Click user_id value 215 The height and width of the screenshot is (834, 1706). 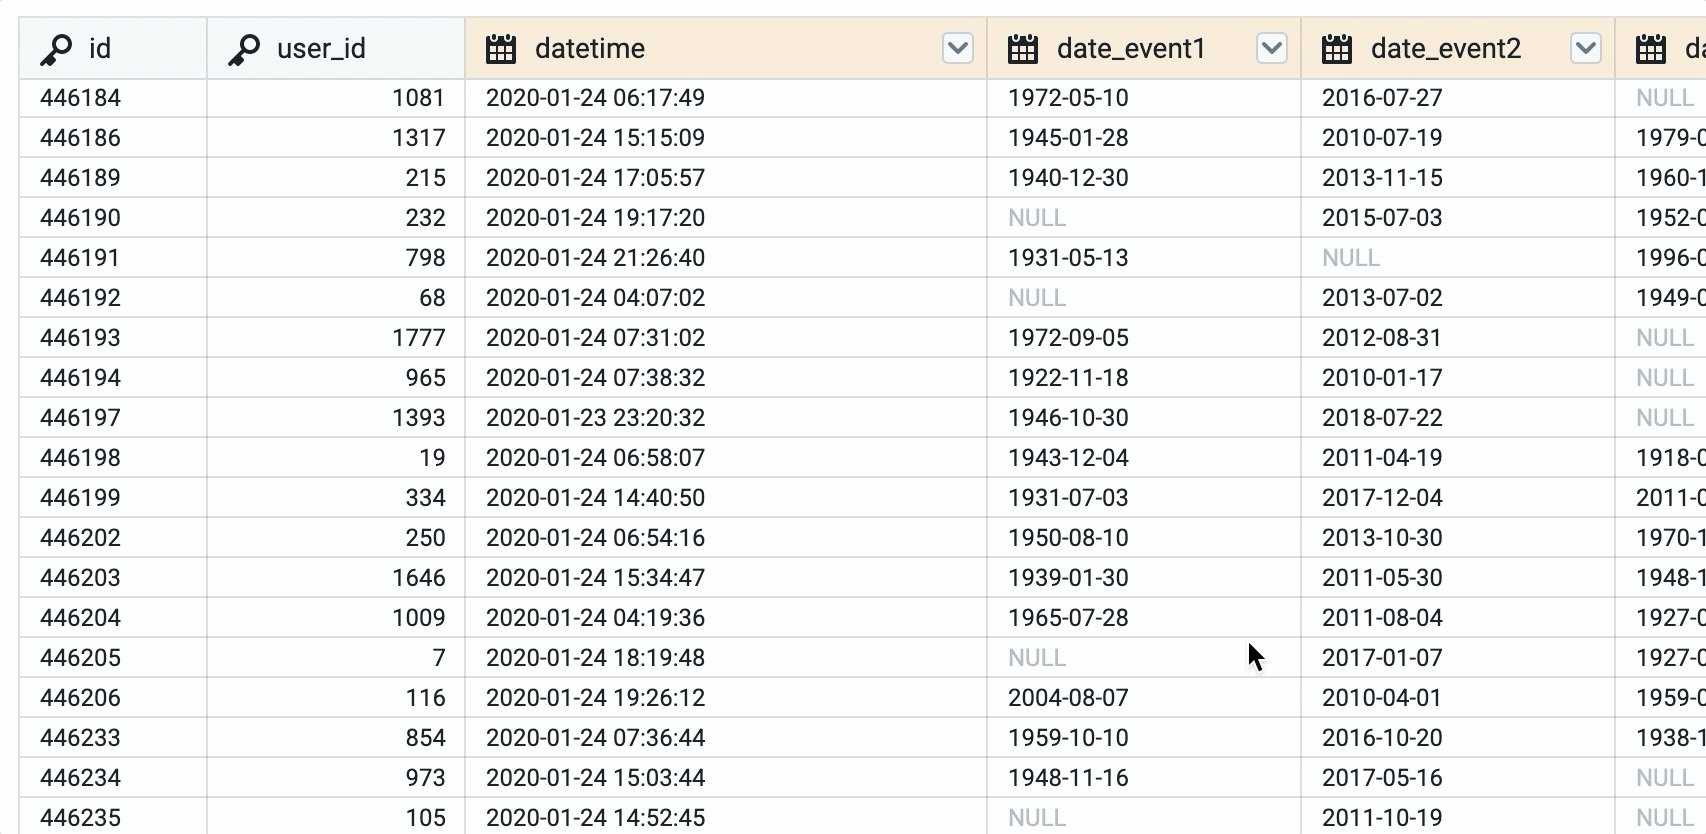425,178
